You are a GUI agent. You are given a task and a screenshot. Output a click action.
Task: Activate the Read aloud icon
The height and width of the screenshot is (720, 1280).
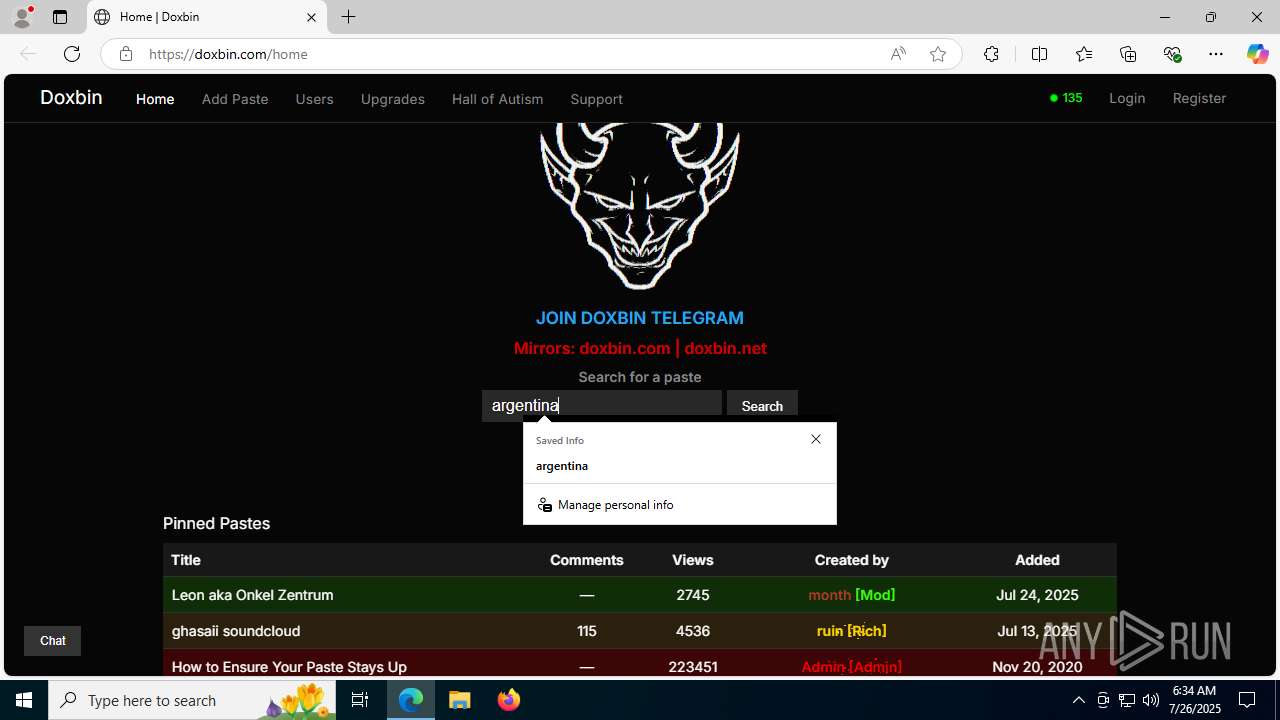(x=898, y=54)
